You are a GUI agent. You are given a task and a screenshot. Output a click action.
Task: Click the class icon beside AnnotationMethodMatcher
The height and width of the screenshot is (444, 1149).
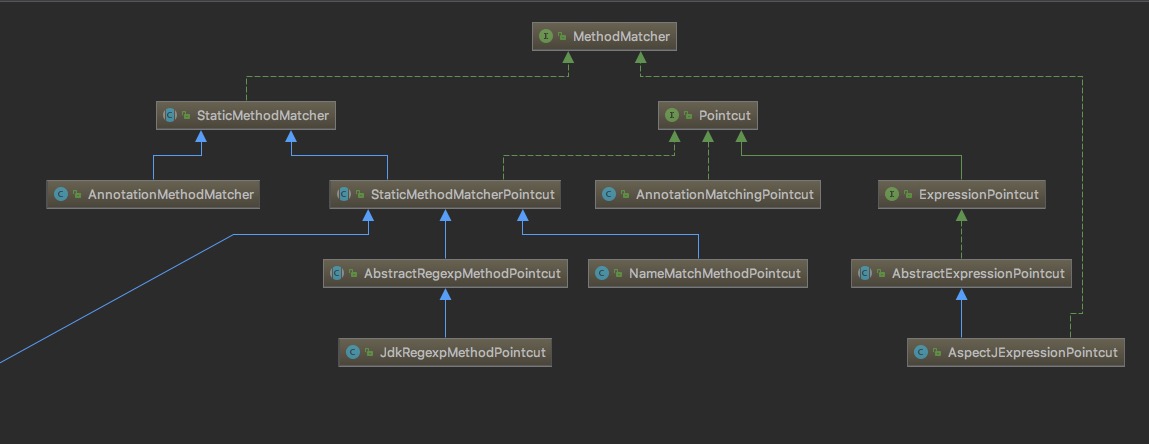pyautogui.click(x=61, y=194)
